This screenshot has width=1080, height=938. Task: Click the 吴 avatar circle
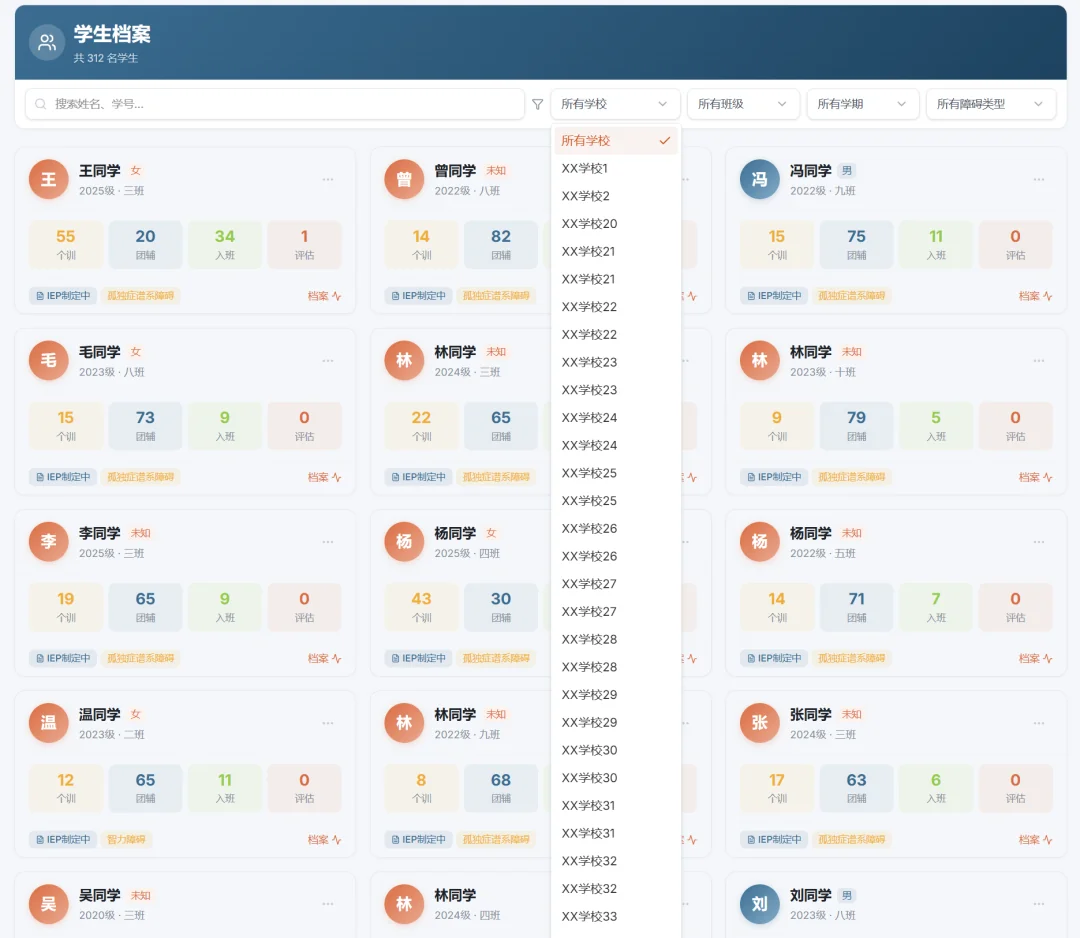pos(48,904)
